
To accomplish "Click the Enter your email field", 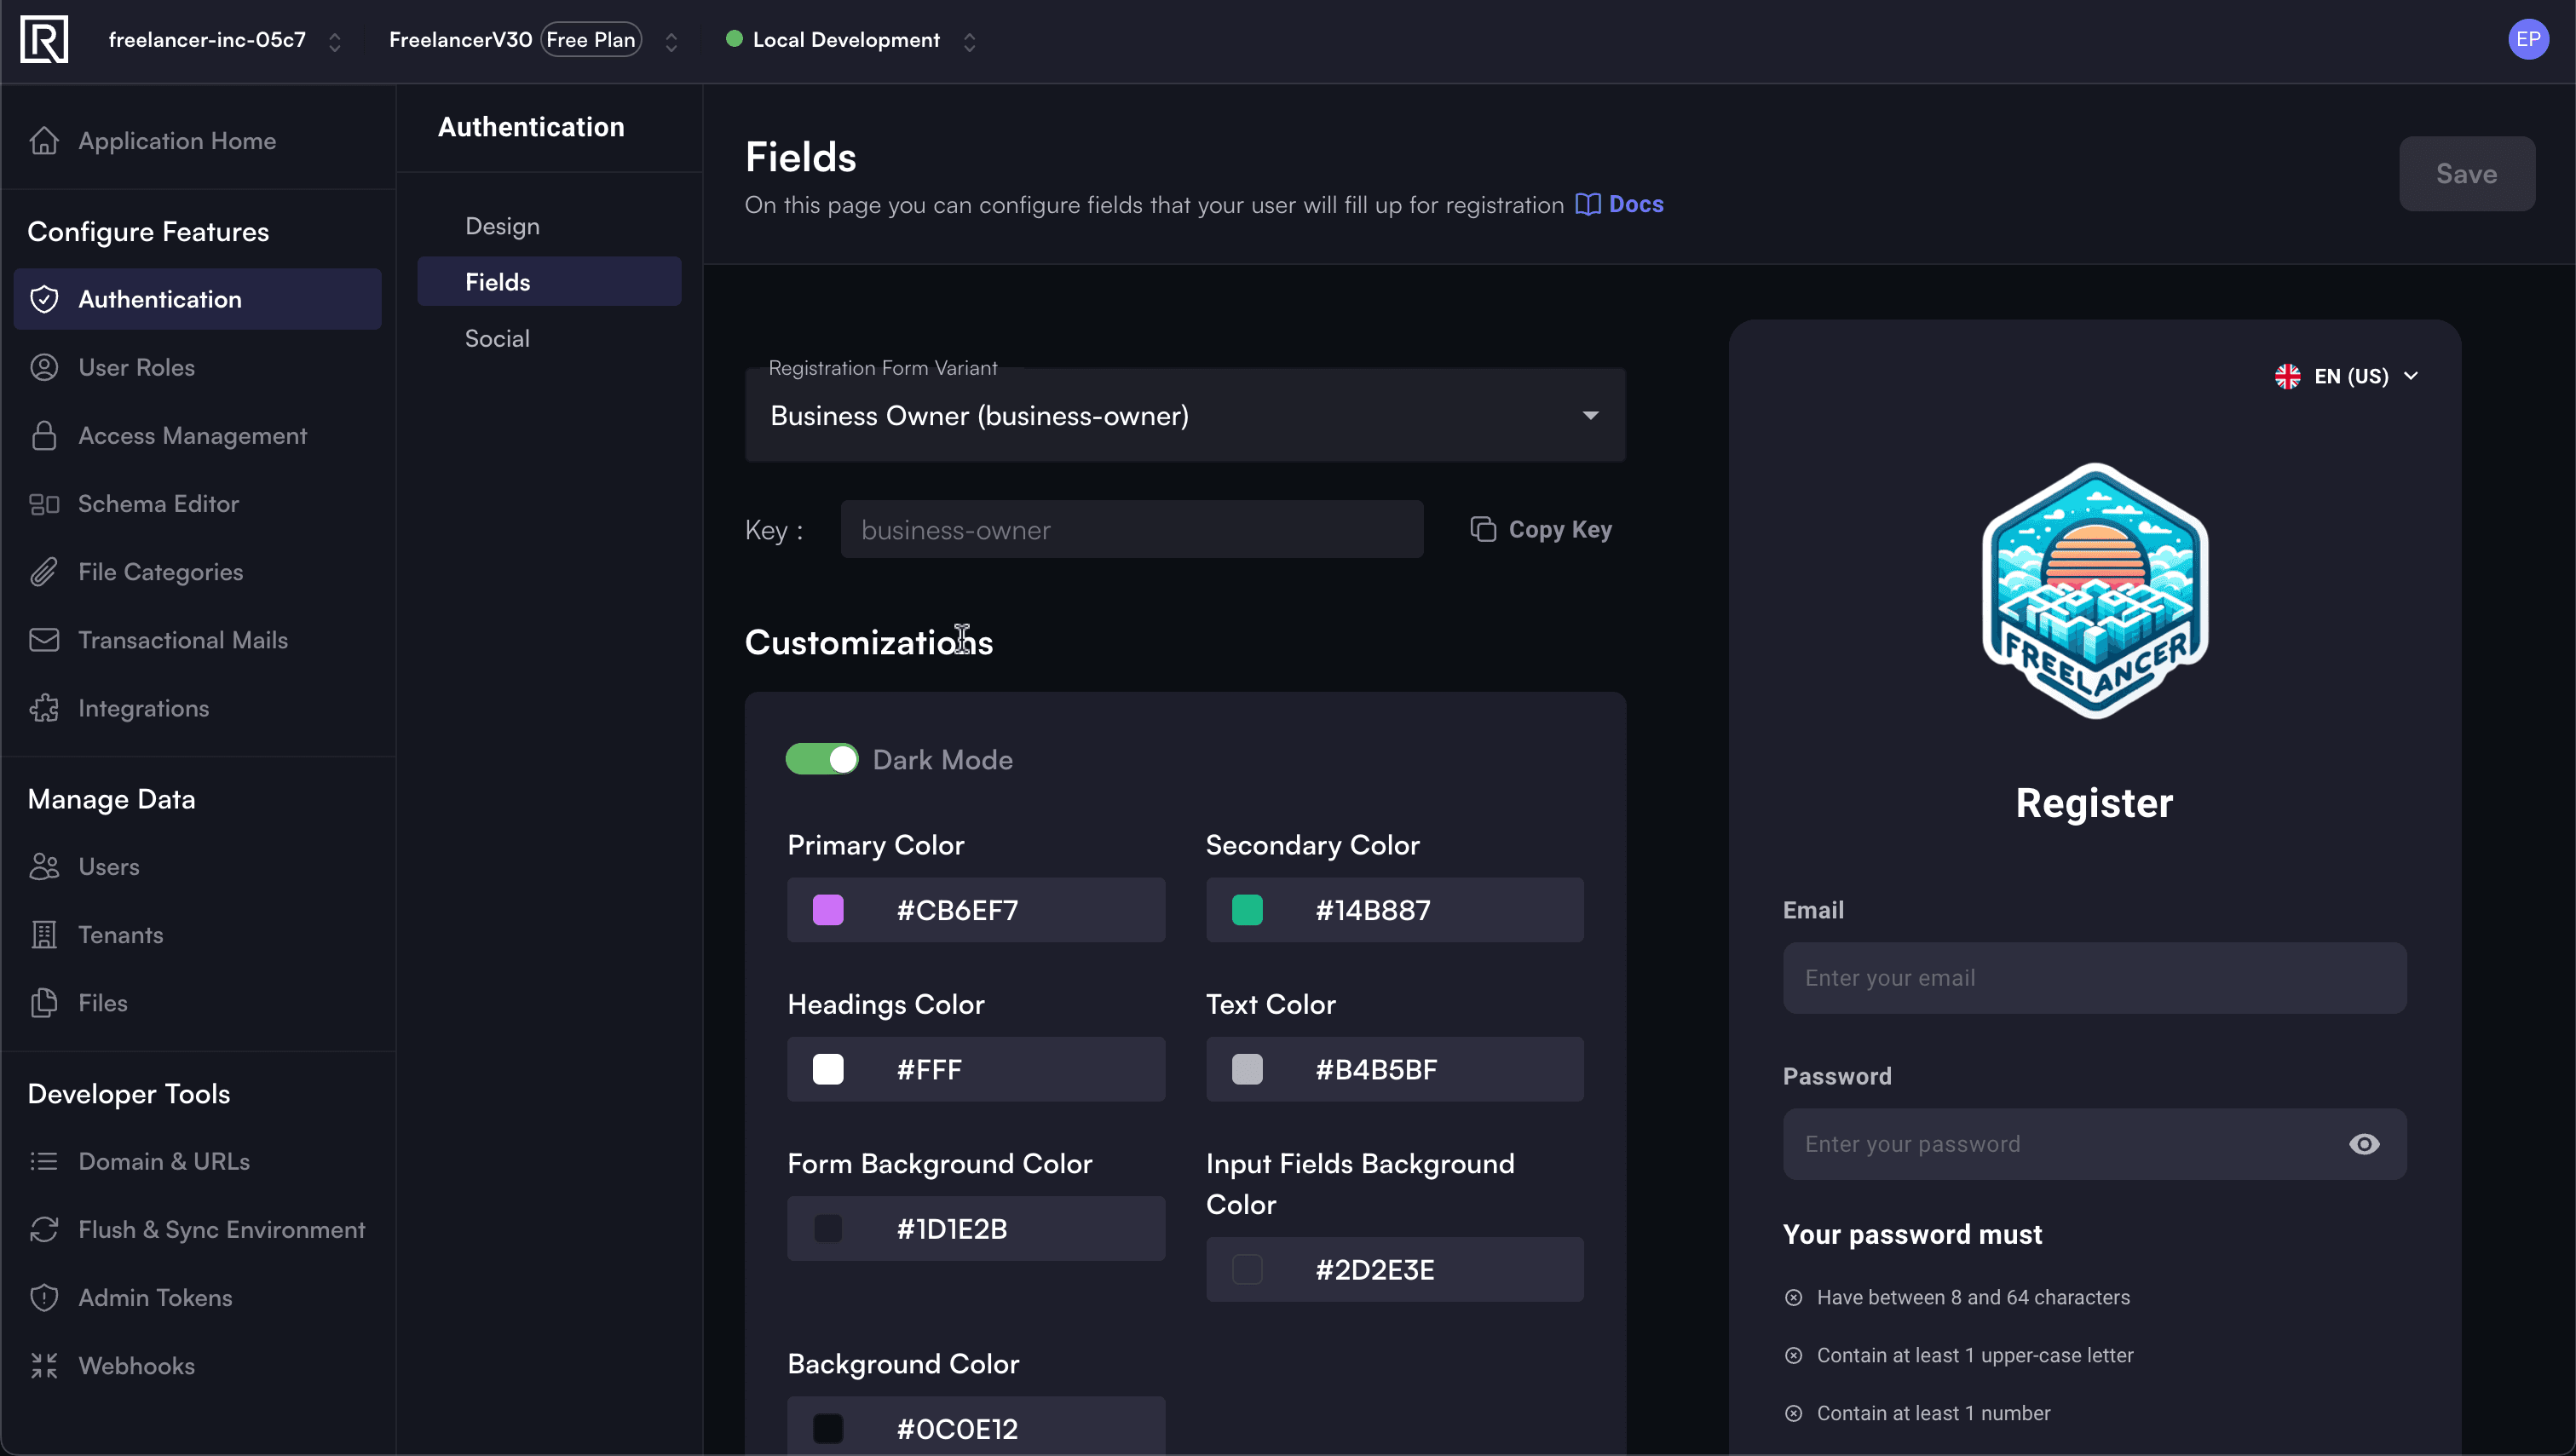I will tap(2094, 978).
